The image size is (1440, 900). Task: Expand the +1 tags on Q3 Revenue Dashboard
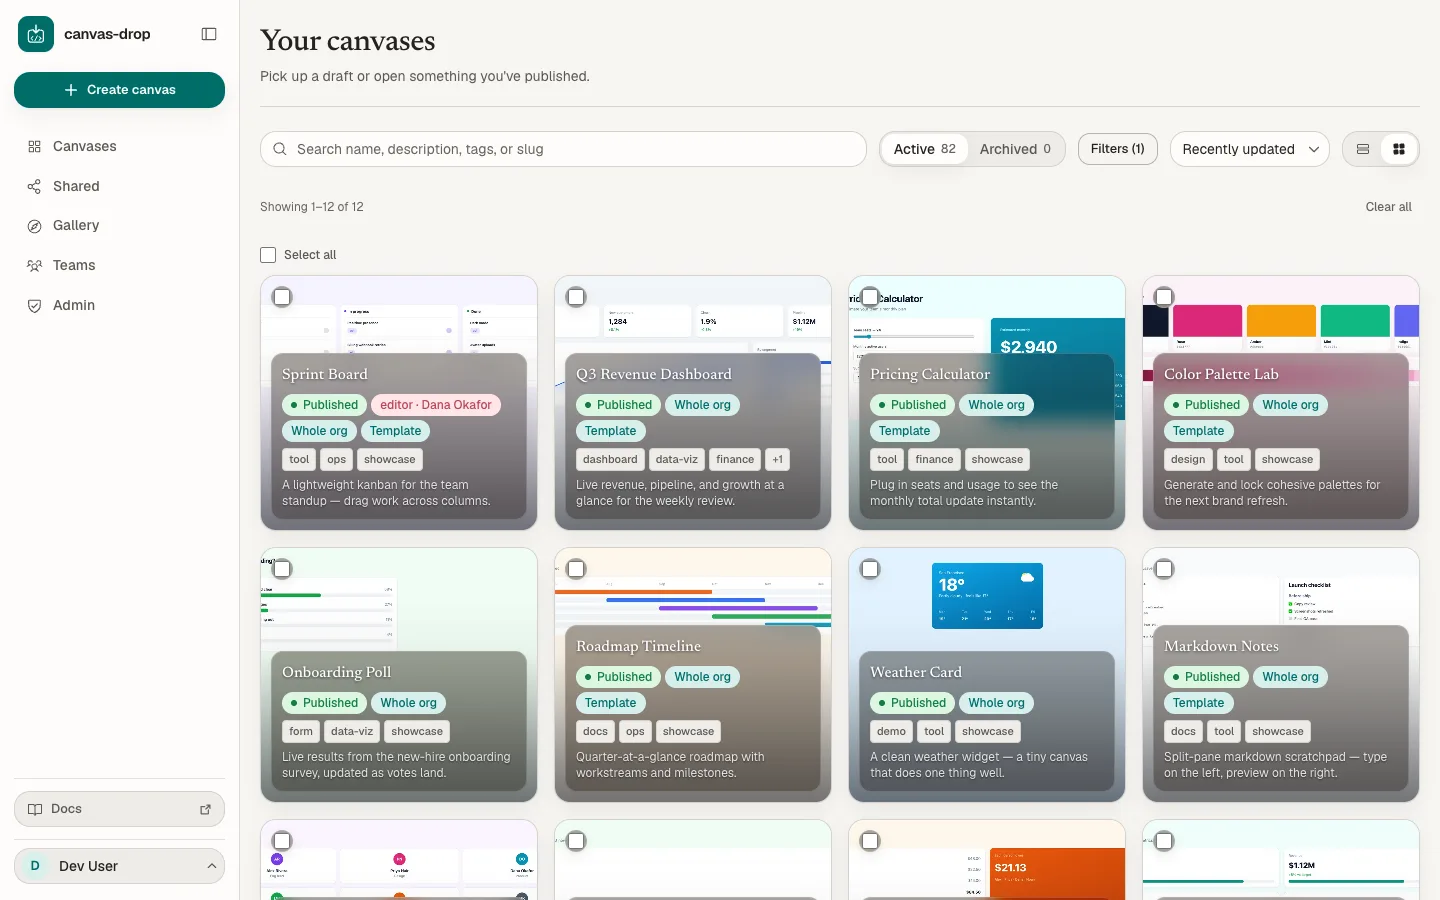point(777,459)
